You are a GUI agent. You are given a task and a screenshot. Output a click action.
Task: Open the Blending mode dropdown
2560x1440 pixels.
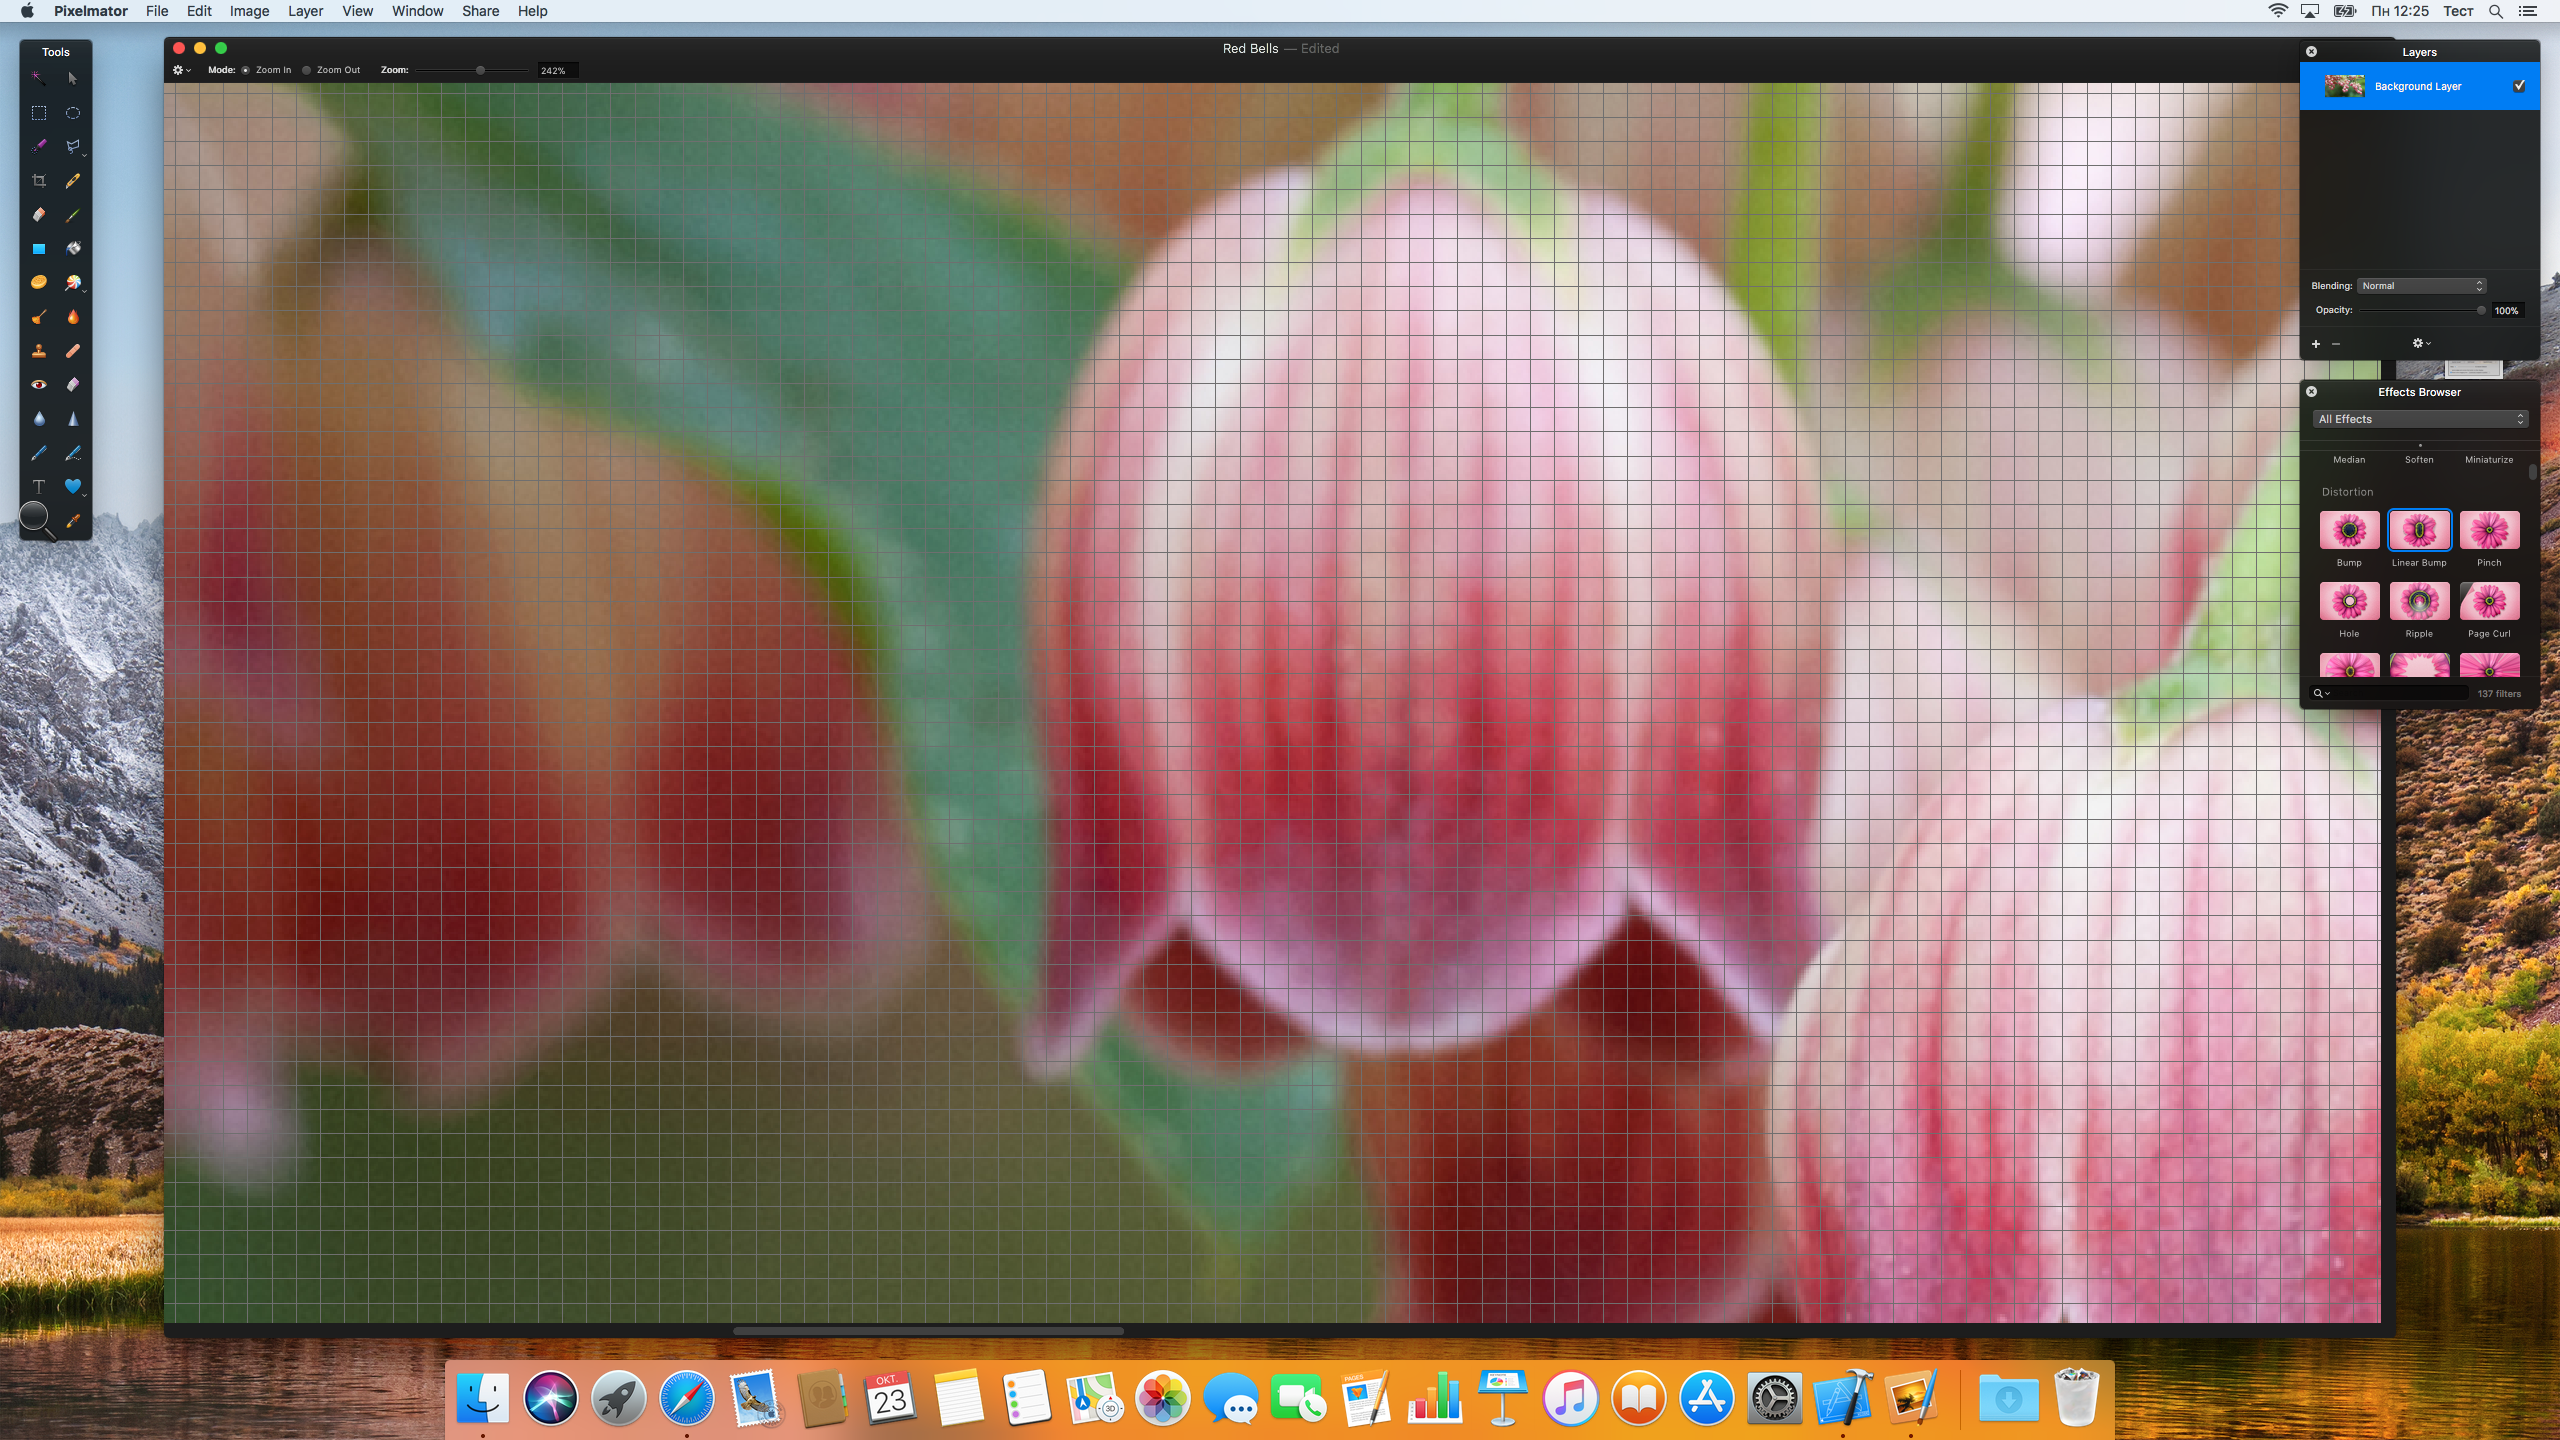click(2421, 286)
